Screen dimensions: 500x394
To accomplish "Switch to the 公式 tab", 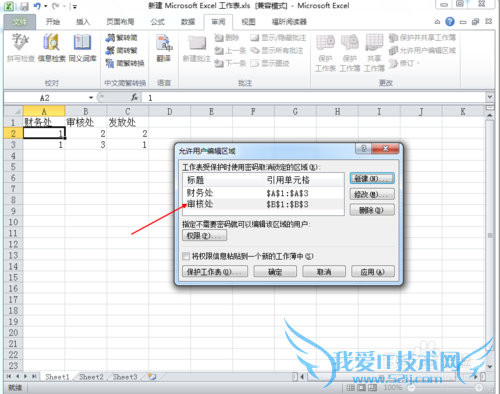I will point(158,22).
